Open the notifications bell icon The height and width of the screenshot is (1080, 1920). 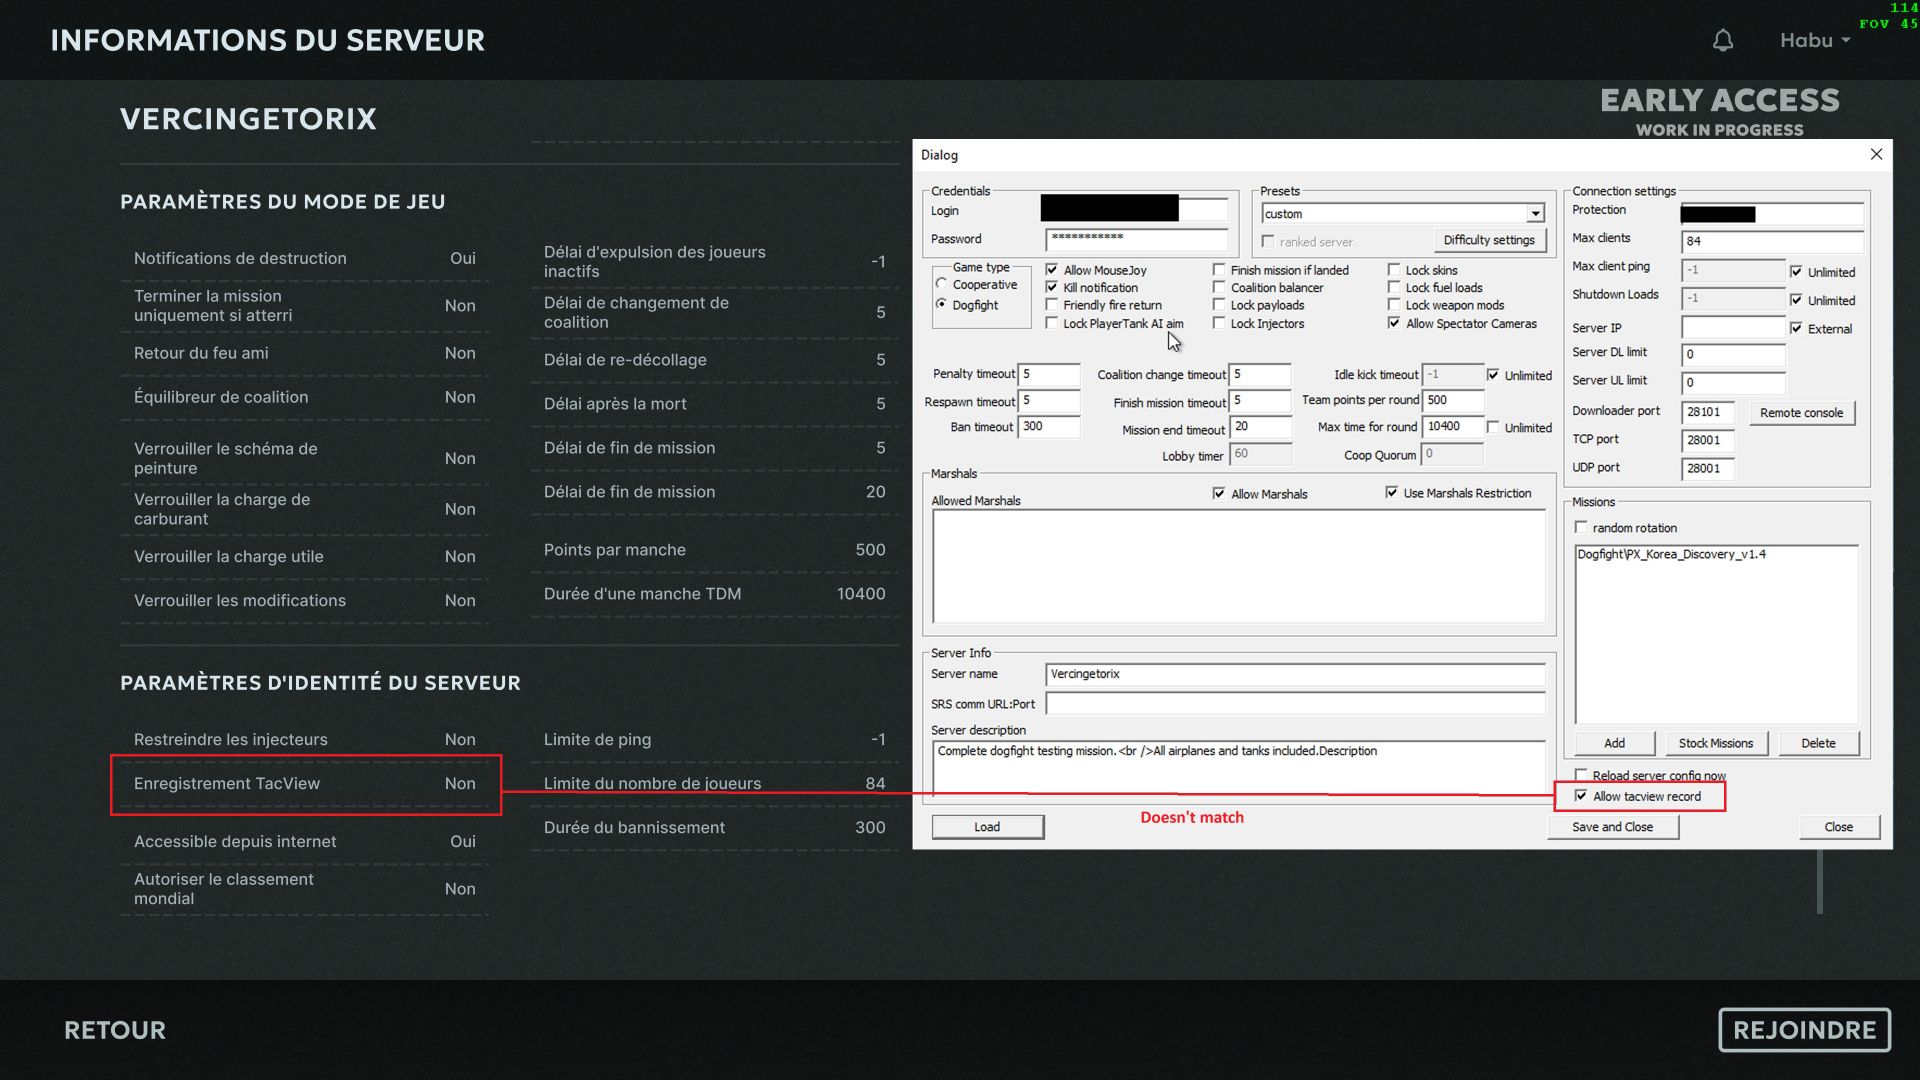(x=1722, y=40)
